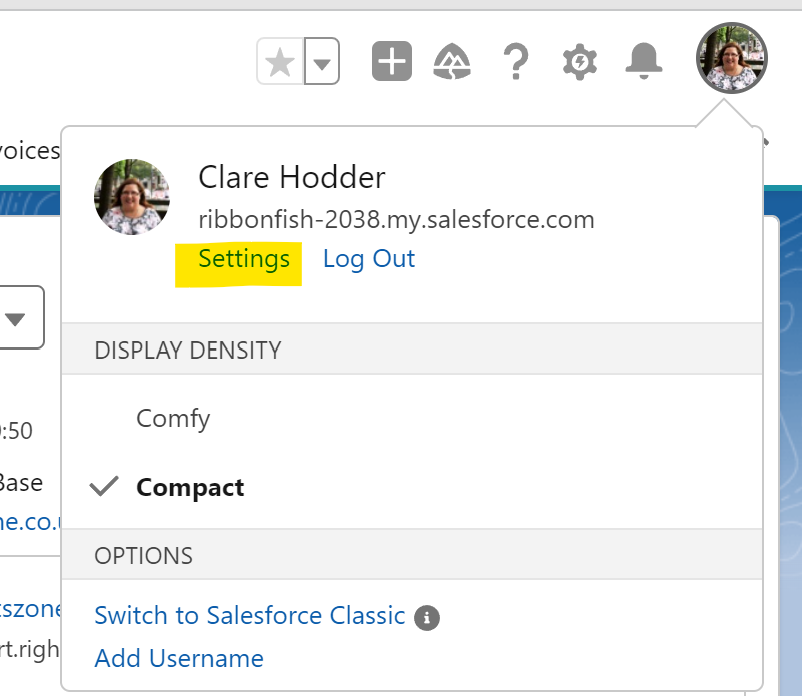Click Add Username option

click(179, 658)
